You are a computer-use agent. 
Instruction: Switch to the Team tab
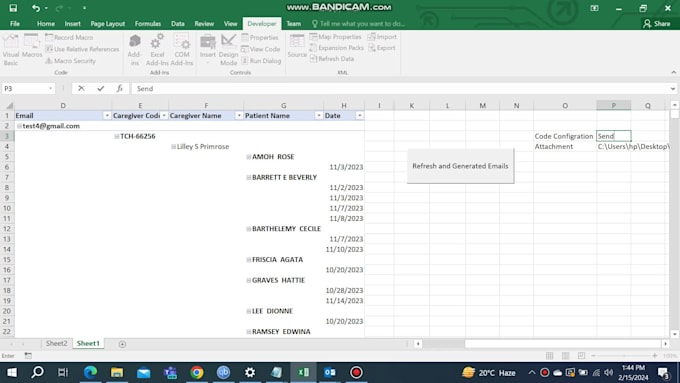coord(293,23)
